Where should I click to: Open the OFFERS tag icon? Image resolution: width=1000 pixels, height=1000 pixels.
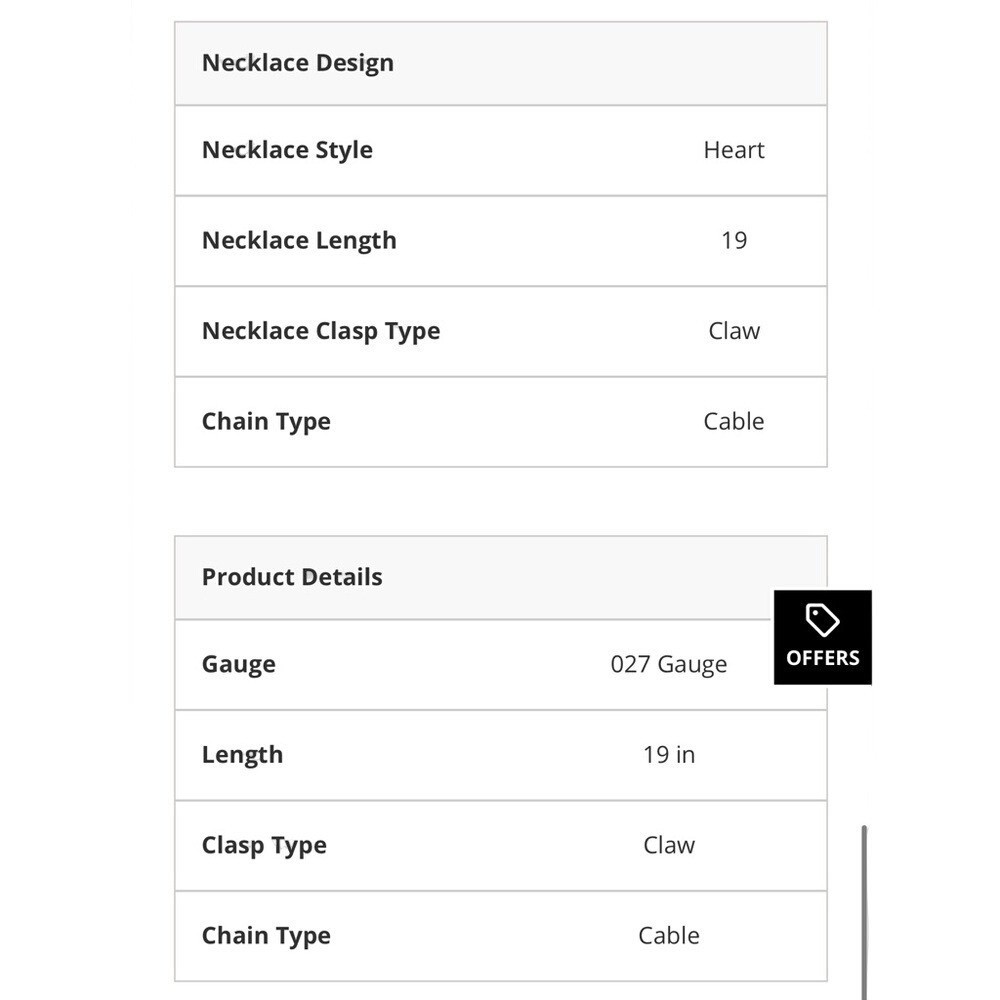822,619
